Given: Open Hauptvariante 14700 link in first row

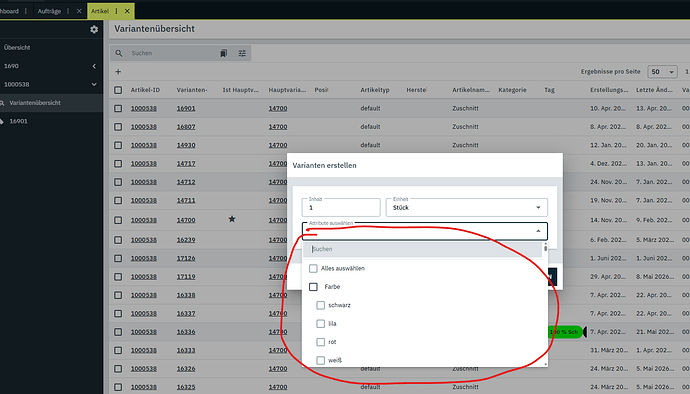Looking at the screenshot, I should point(278,108).
